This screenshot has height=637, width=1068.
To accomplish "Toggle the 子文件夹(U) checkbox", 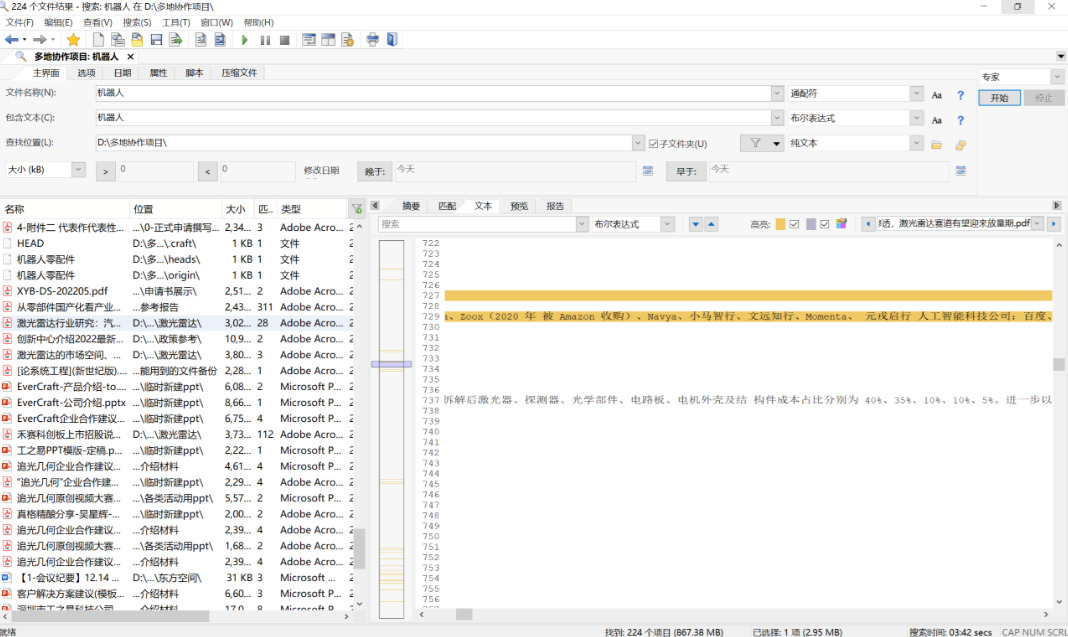I will [653, 144].
